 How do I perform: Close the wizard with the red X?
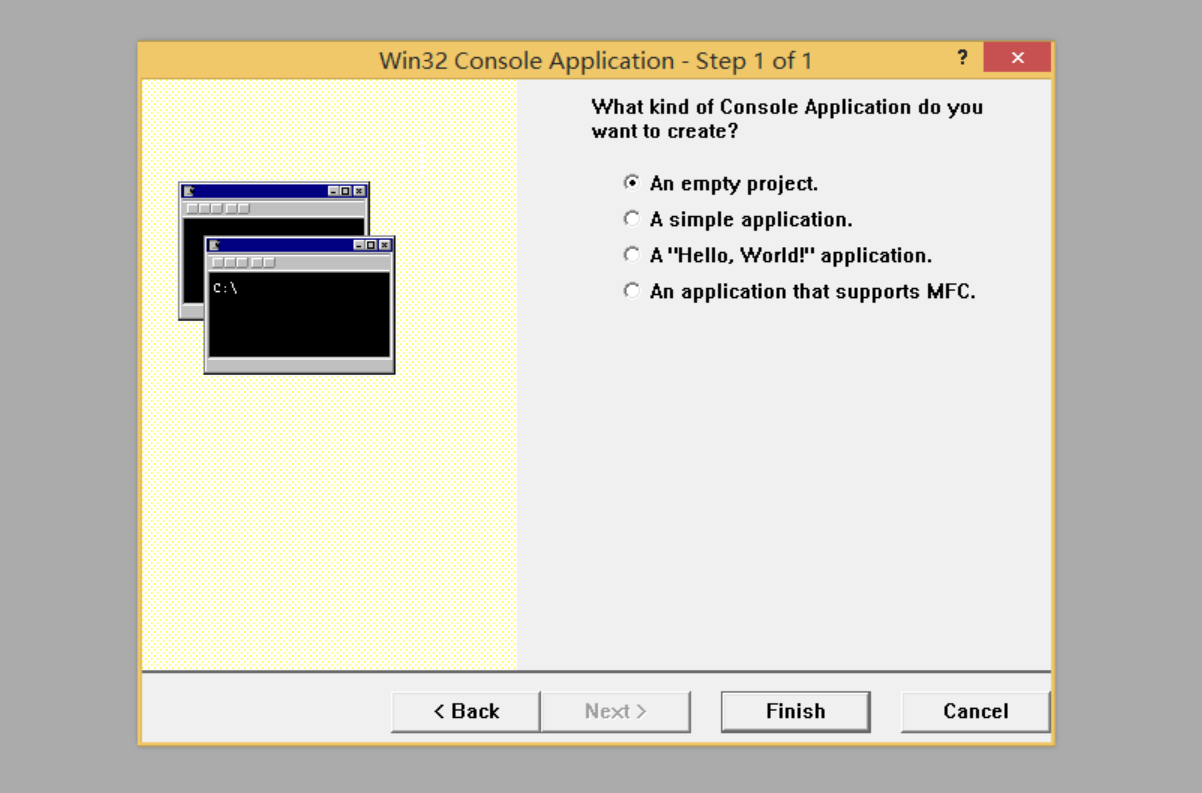pyautogui.click(x=1017, y=58)
